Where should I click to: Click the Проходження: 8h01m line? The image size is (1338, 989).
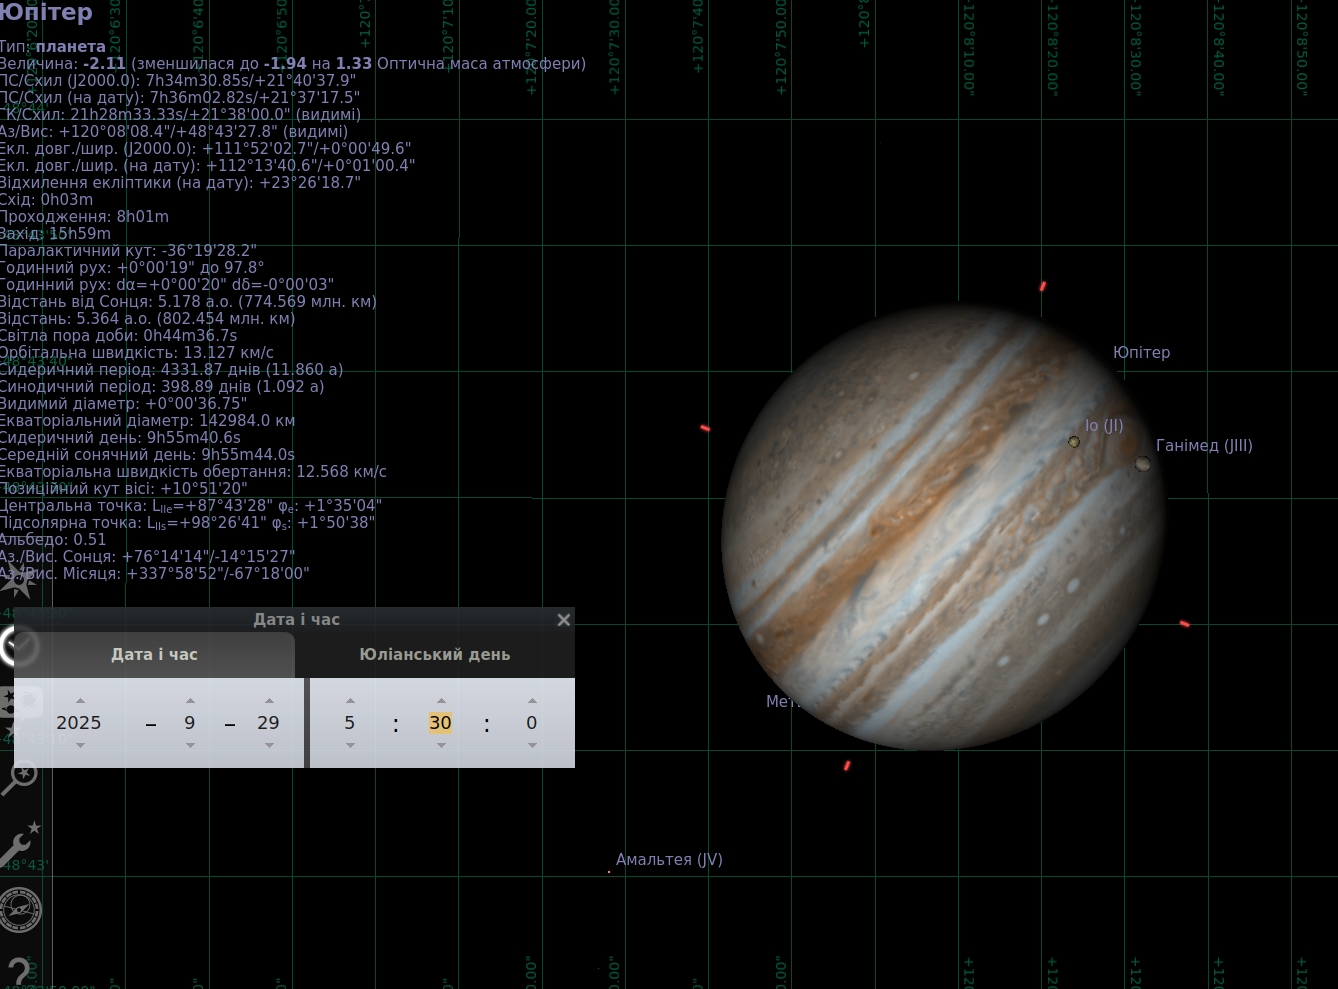pos(84,217)
